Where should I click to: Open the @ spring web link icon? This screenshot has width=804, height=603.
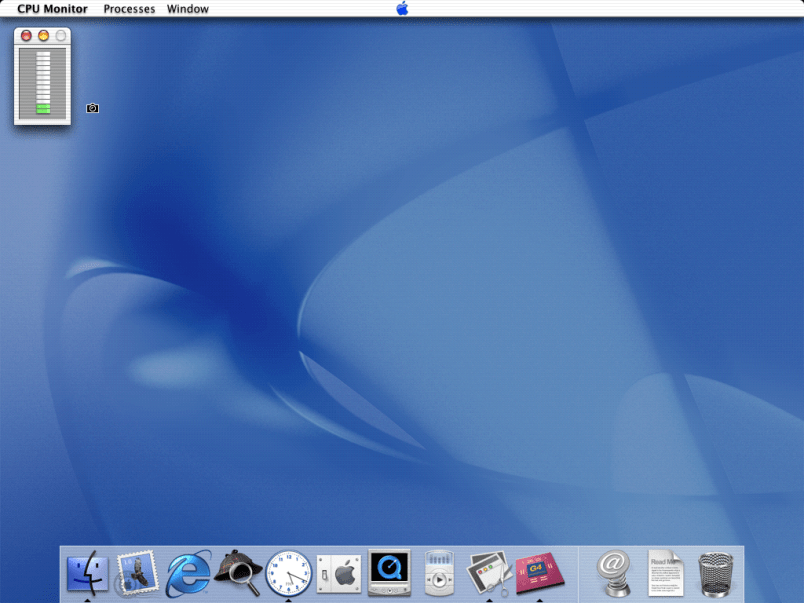click(613, 574)
